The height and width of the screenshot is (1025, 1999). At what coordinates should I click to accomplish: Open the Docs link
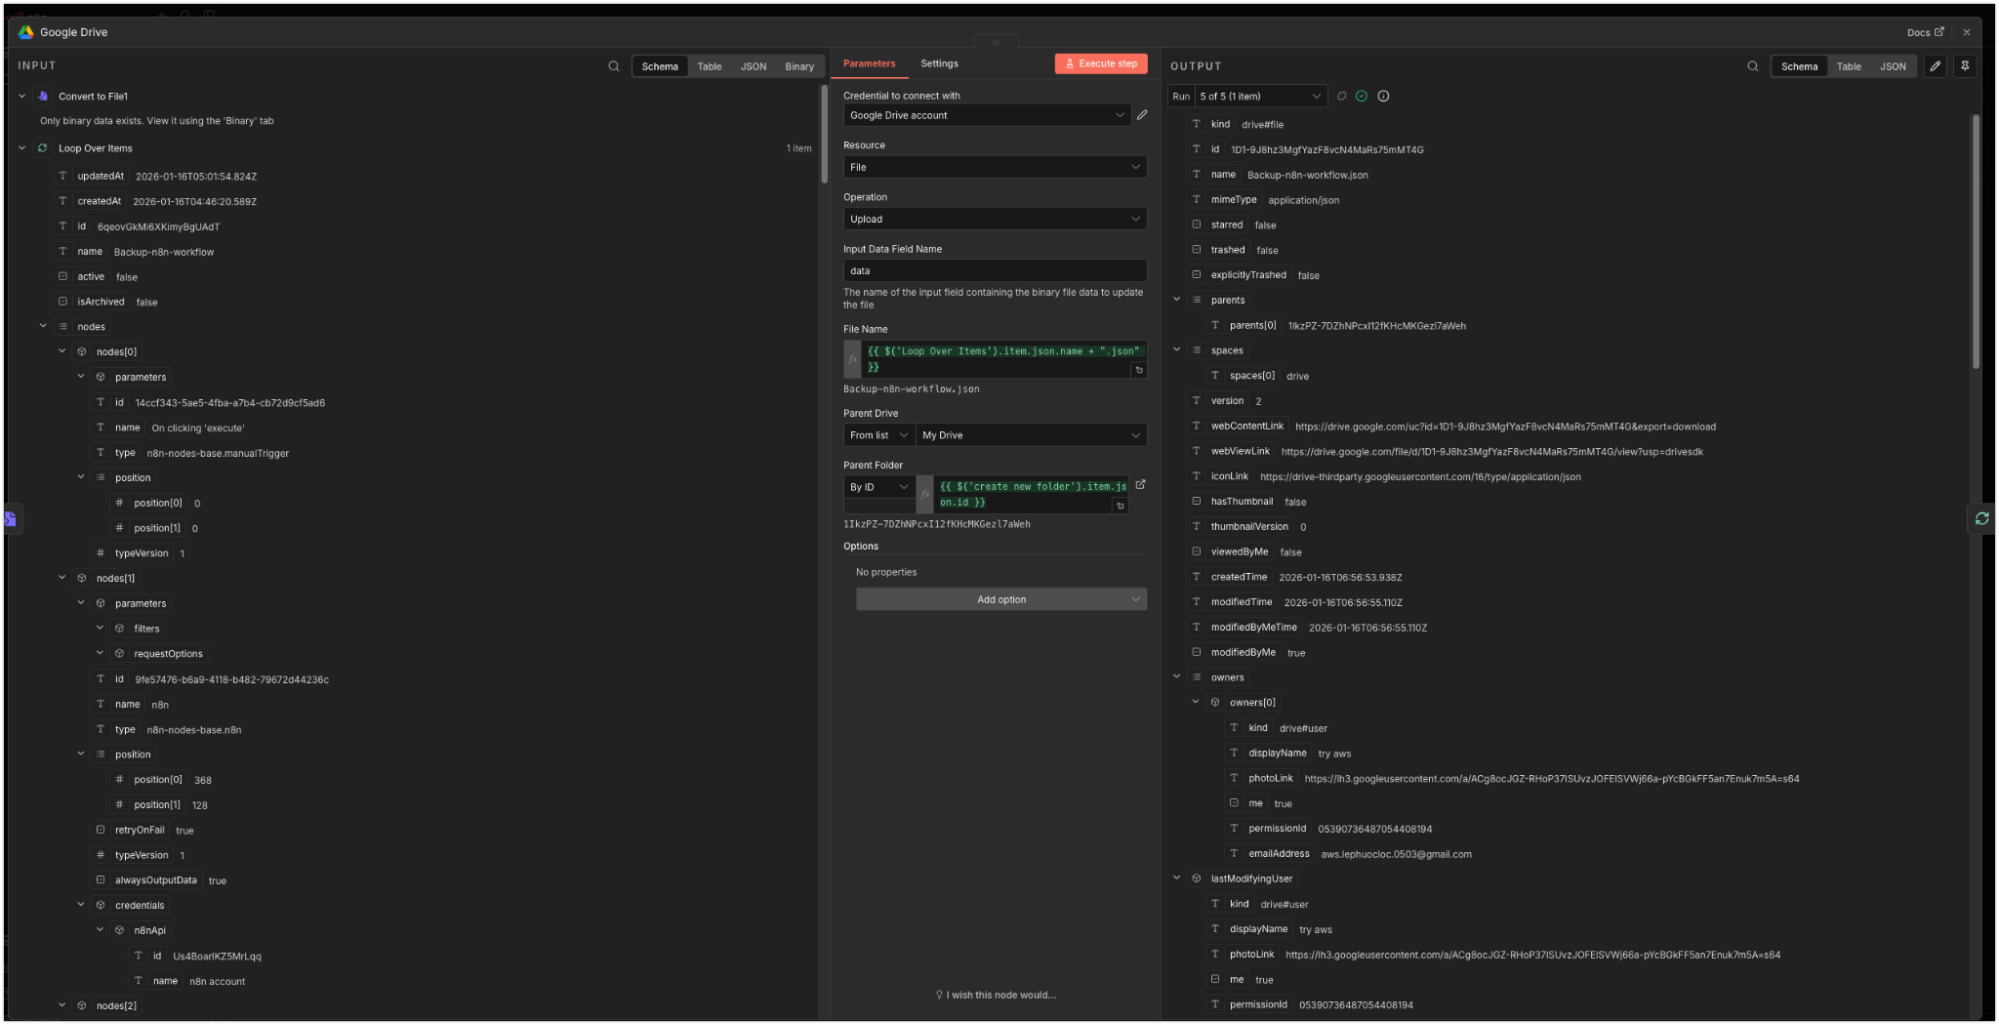click(x=1924, y=32)
